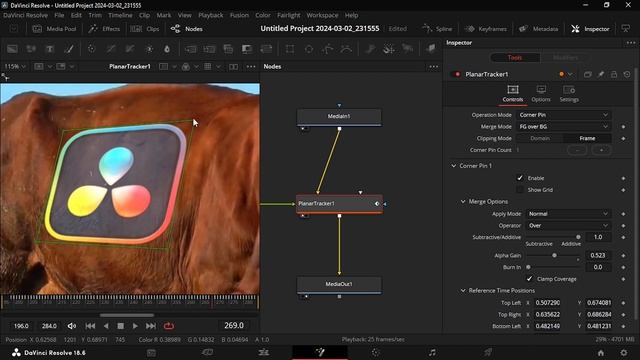Lock the PlanarTracker1 tool
This screenshot has width=640, height=360.
point(614,74)
